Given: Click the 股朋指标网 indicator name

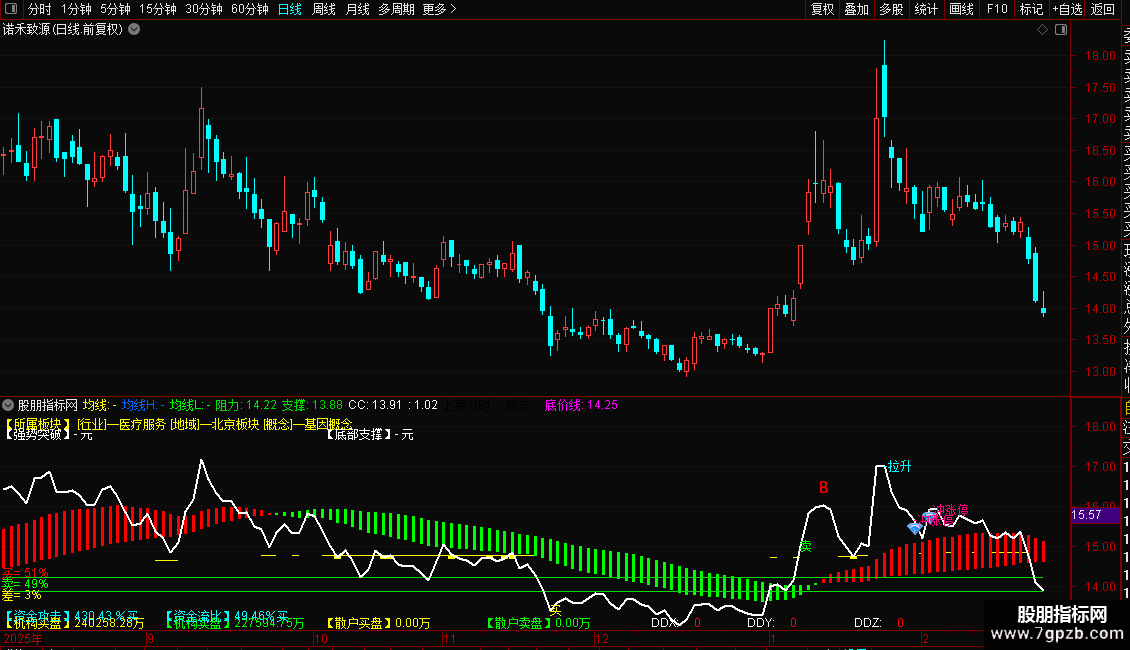Looking at the screenshot, I should pyautogui.click(x=48, y=405).
